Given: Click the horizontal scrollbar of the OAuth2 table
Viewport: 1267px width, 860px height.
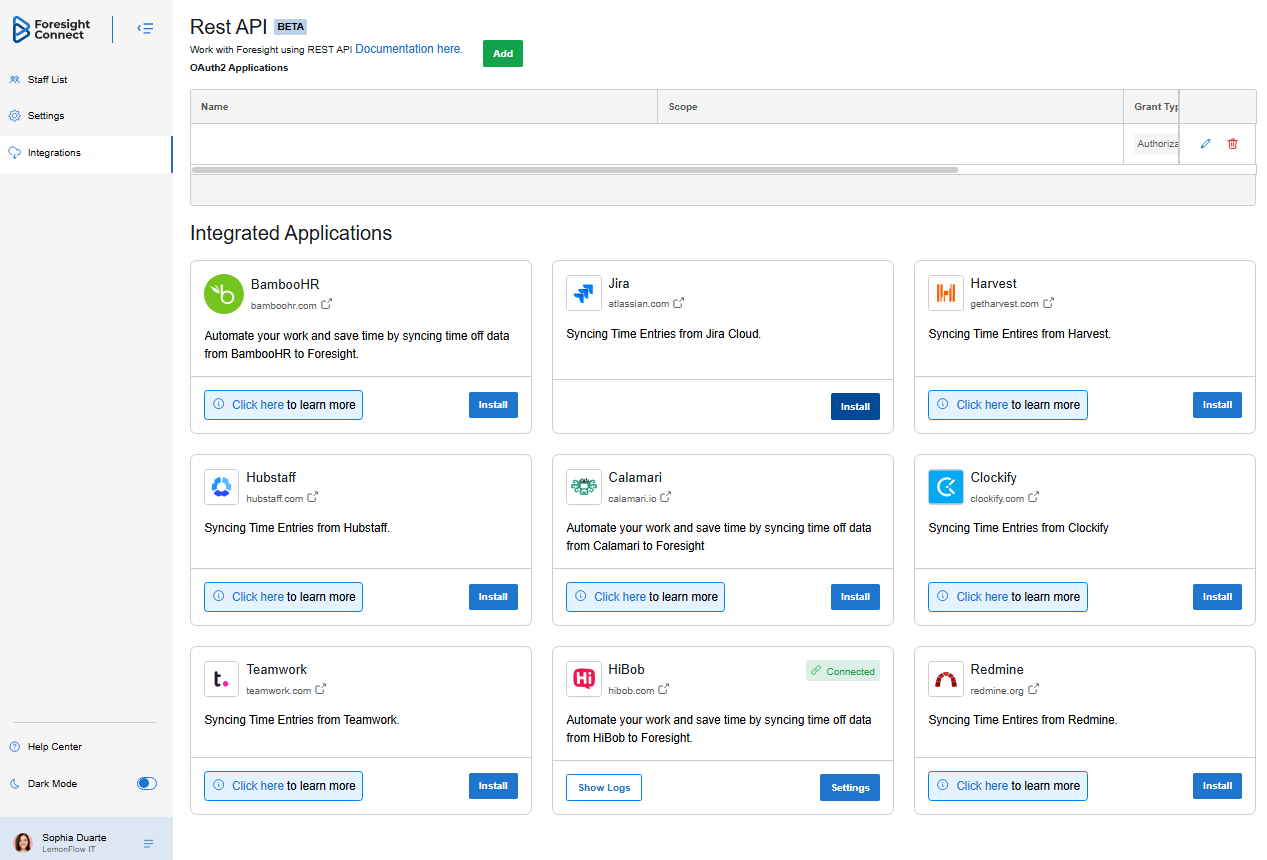Looking at the screenshot, I should click(x=575, y=170).
